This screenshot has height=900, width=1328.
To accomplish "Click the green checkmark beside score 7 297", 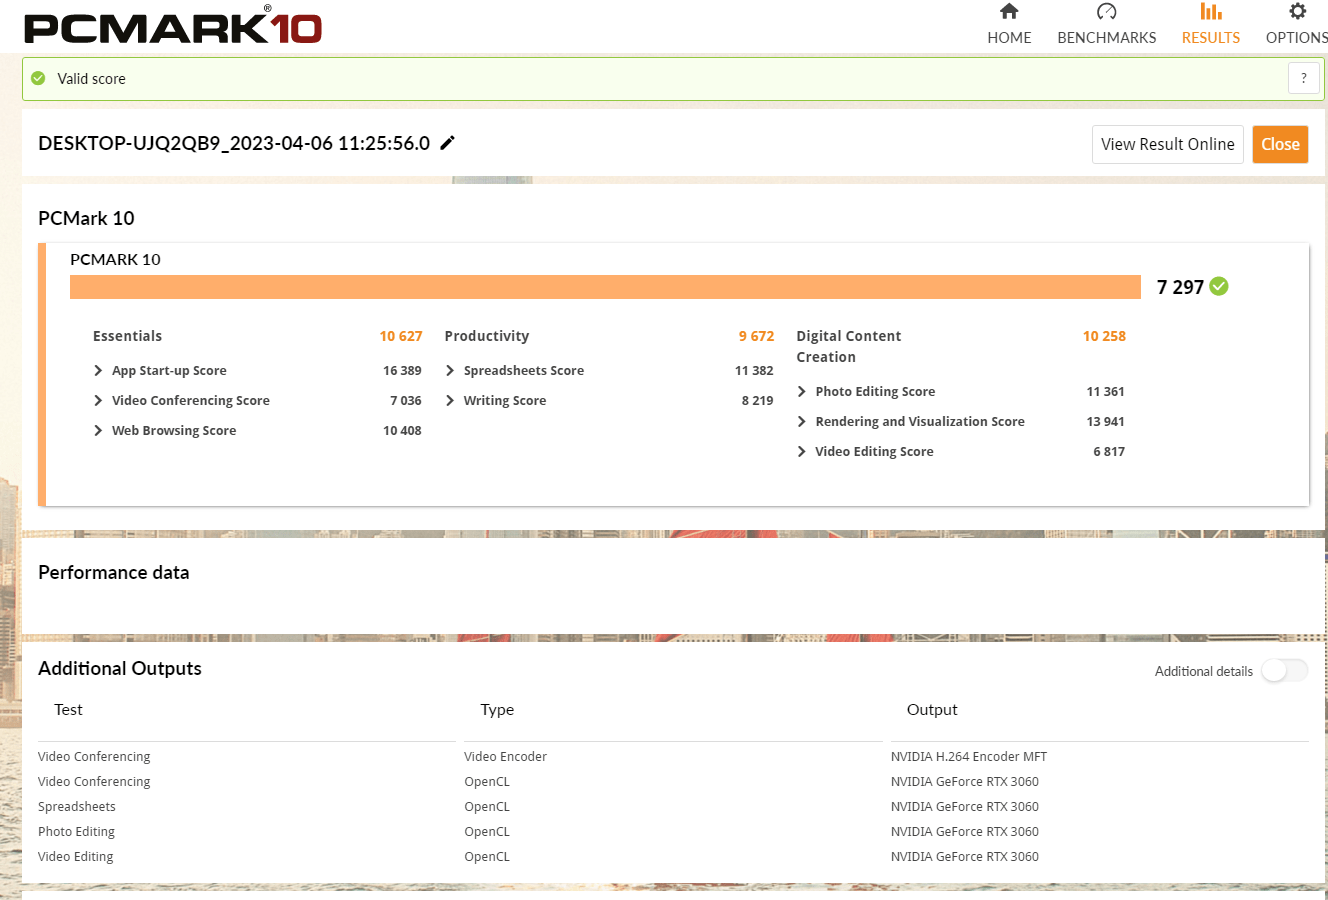I will coord(1219,287).
